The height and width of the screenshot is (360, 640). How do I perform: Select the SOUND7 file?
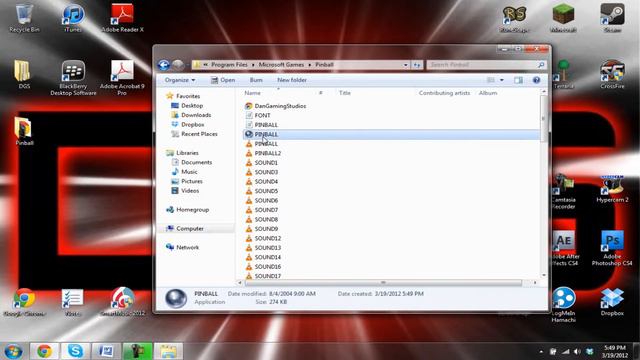pyautogui.click(x=266, y=210)
